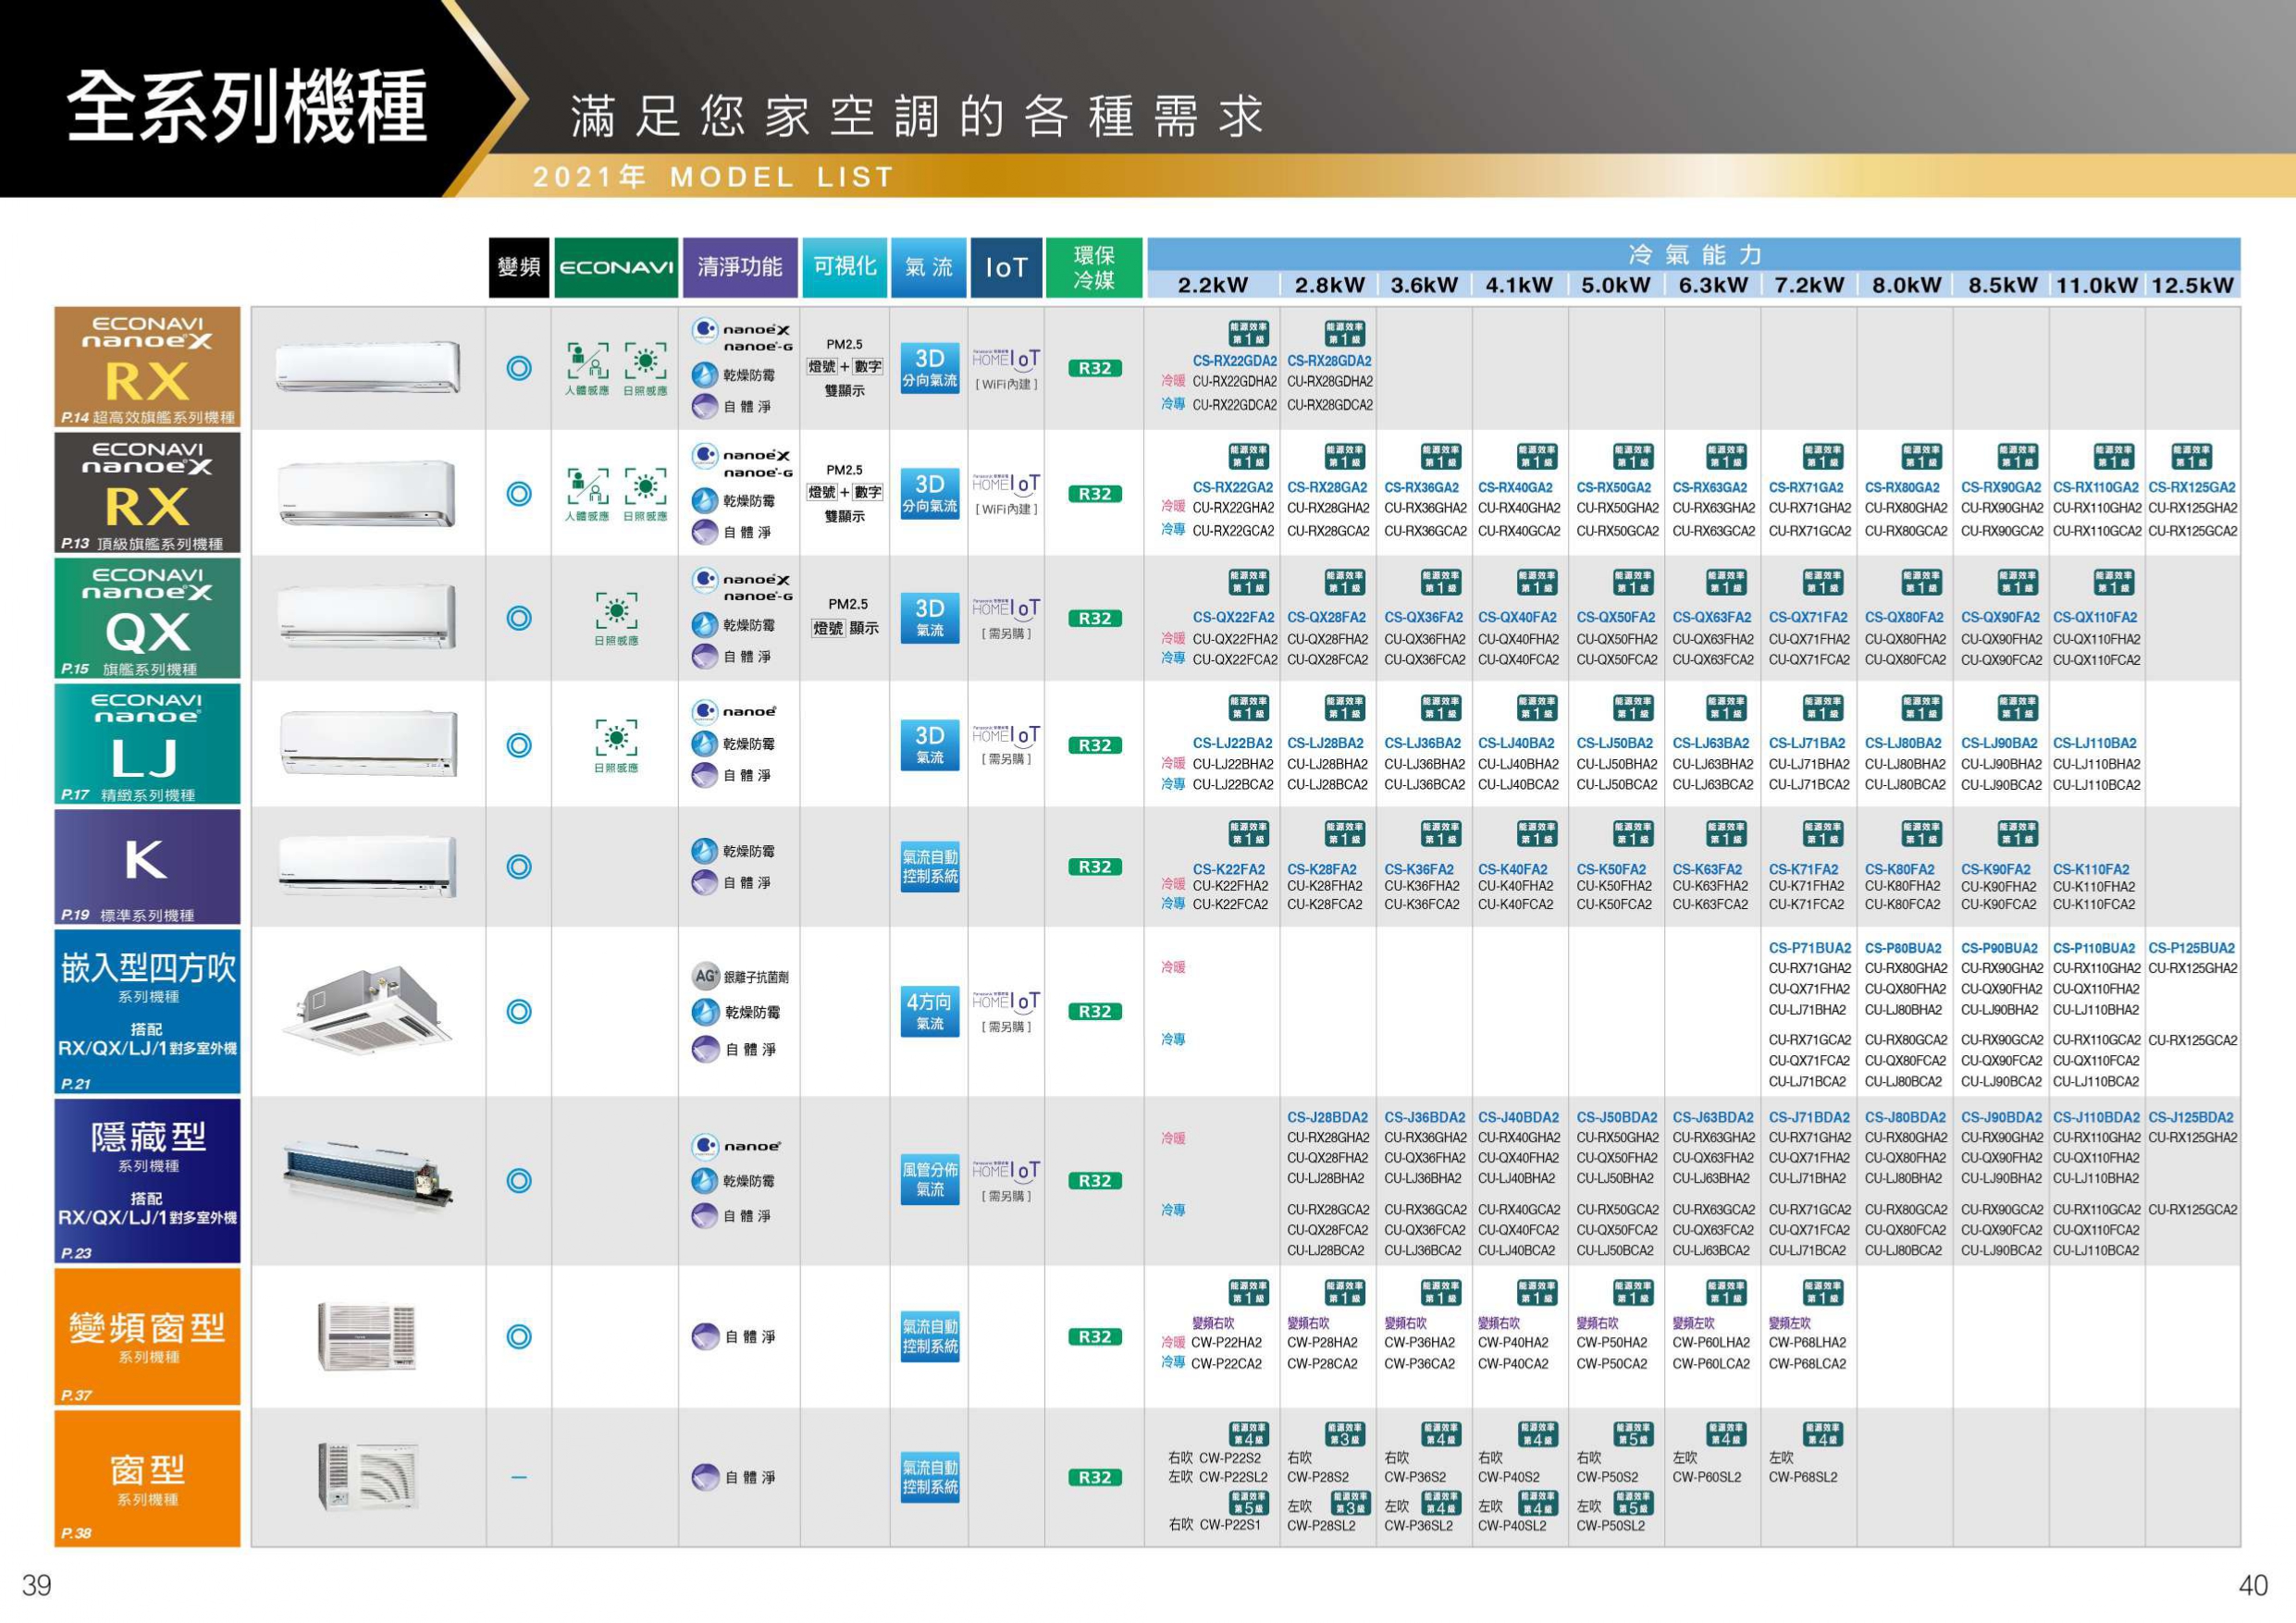Click the 全系列機種 title
This screenshot has height=1623, width=2296.
pyautogui.click(x=246, y=106)
